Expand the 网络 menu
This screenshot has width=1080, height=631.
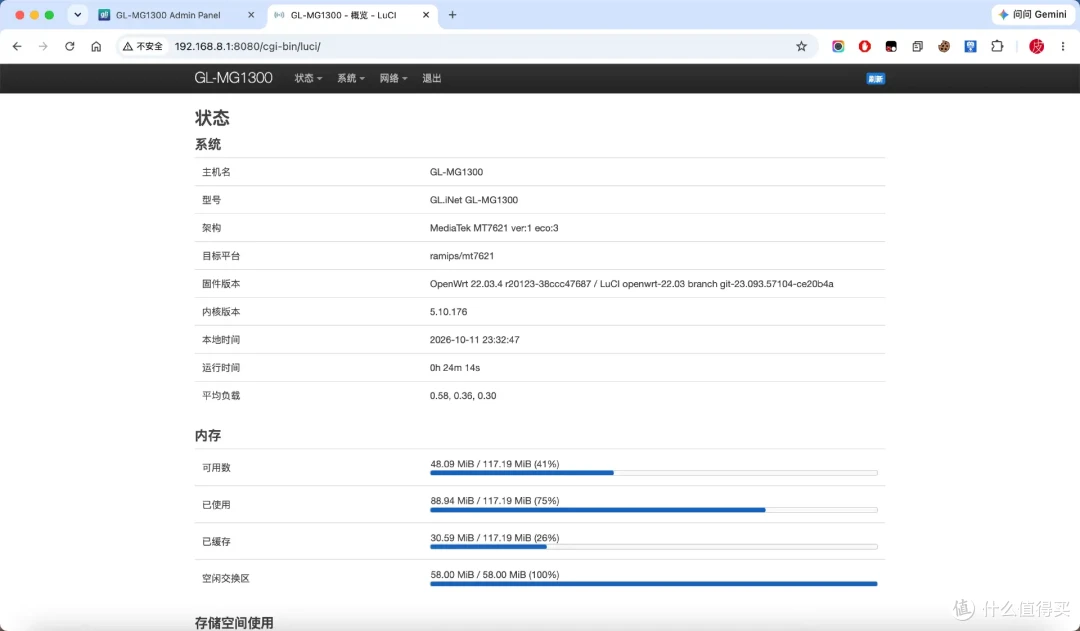point(393,79)
